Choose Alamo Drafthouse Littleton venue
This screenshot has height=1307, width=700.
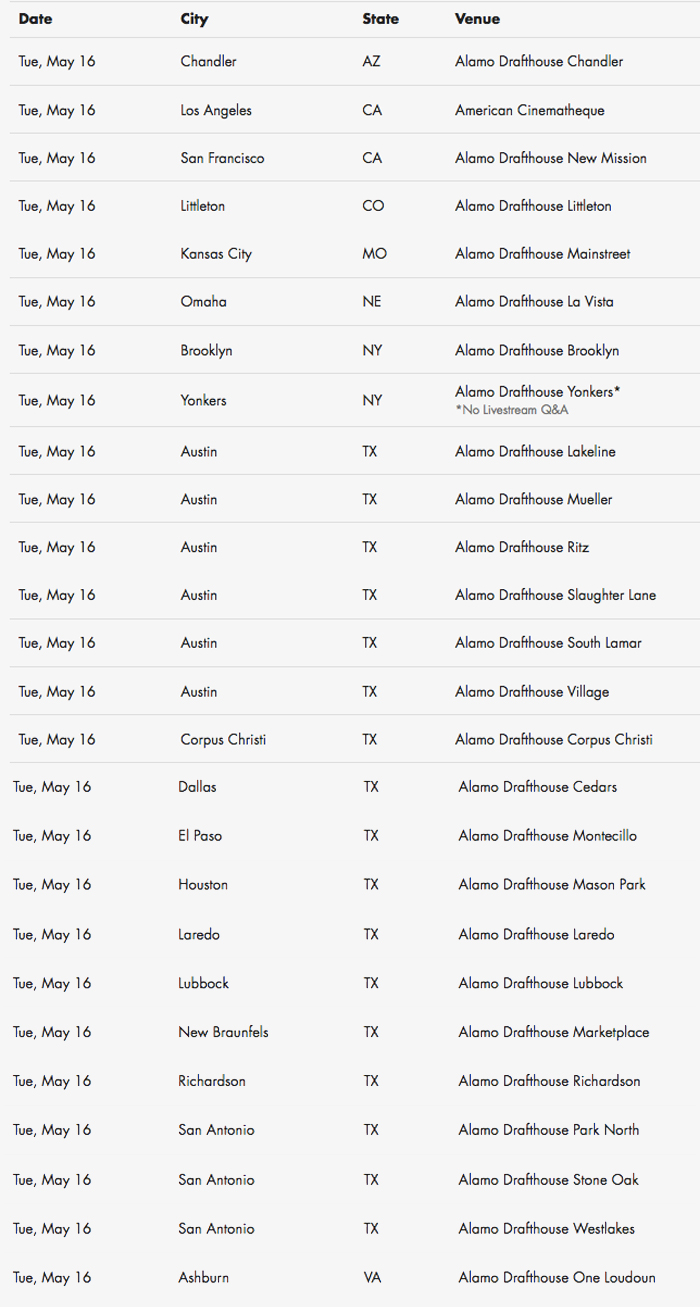[533, 206]
